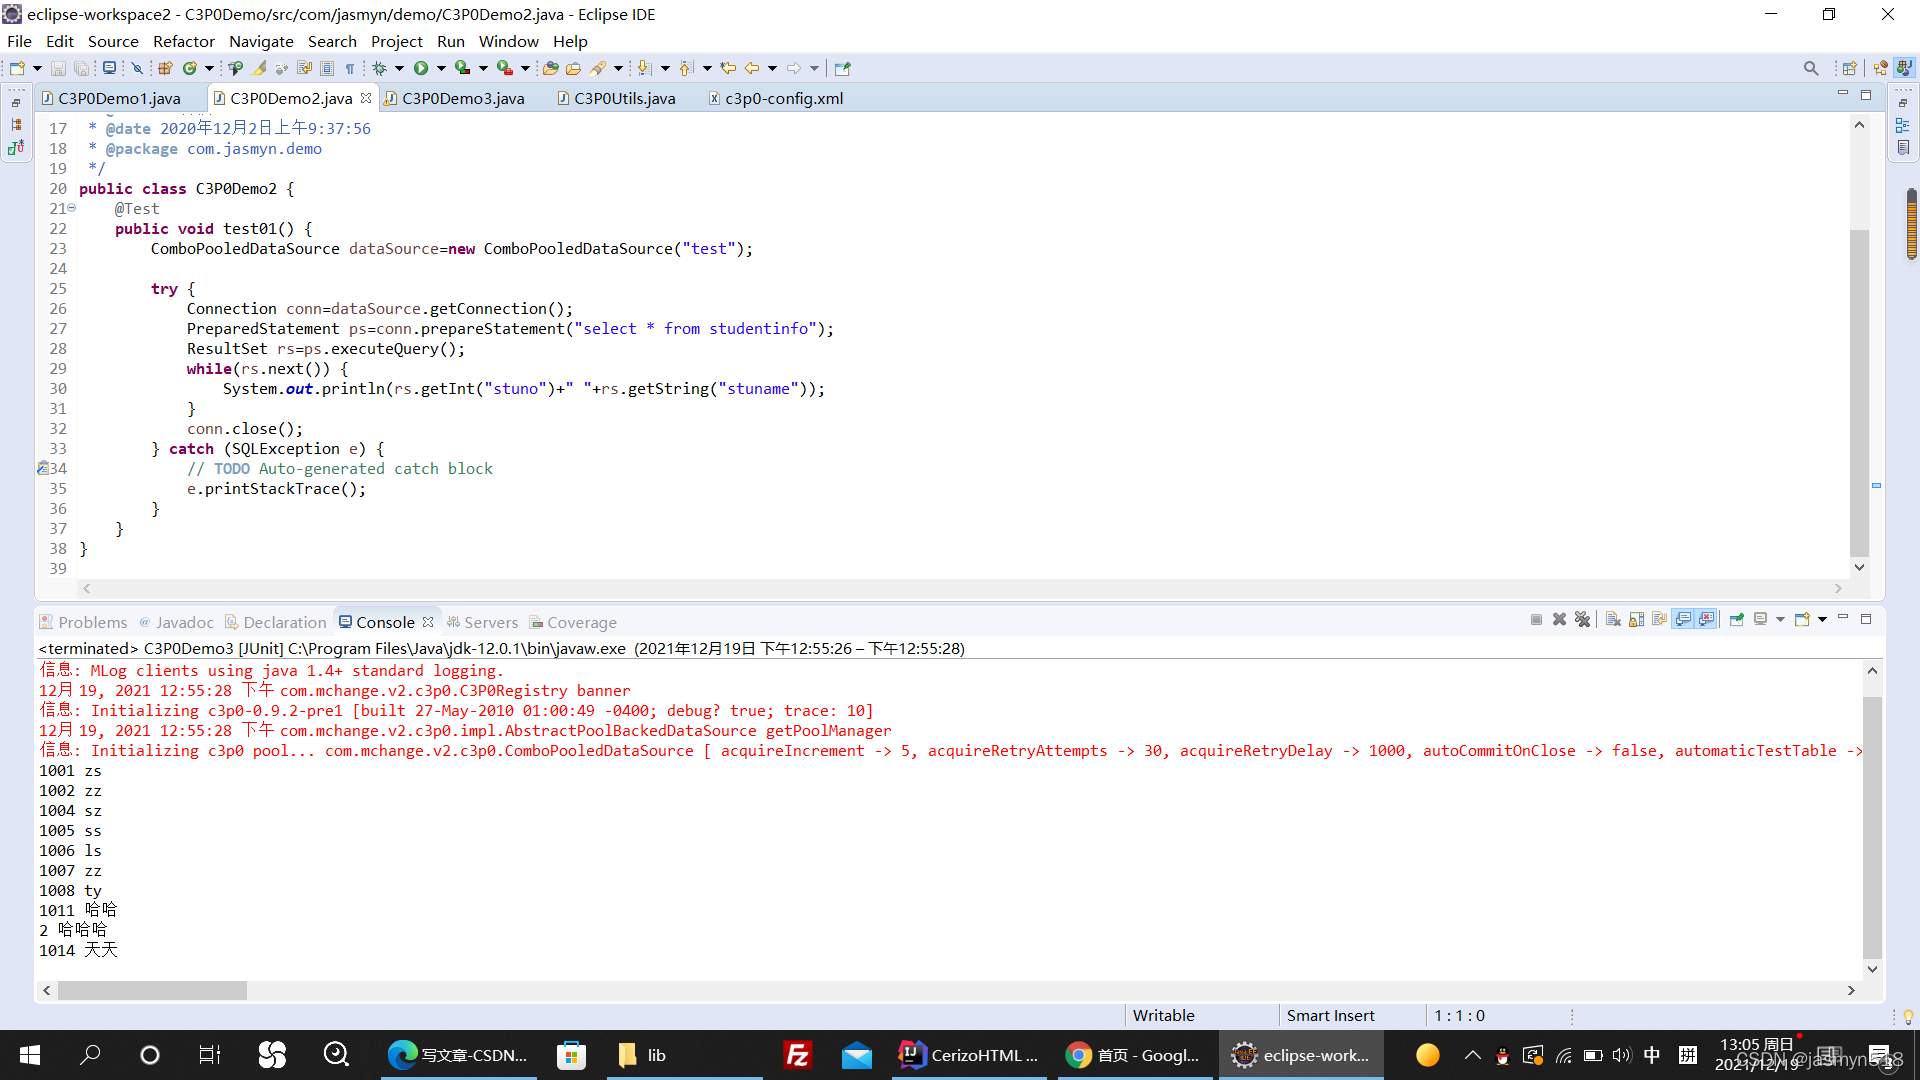This screenshot has height=1080, width=1920.
Task: Click the toolbar search magnifier icon
Action: (x=1811, y=68)
